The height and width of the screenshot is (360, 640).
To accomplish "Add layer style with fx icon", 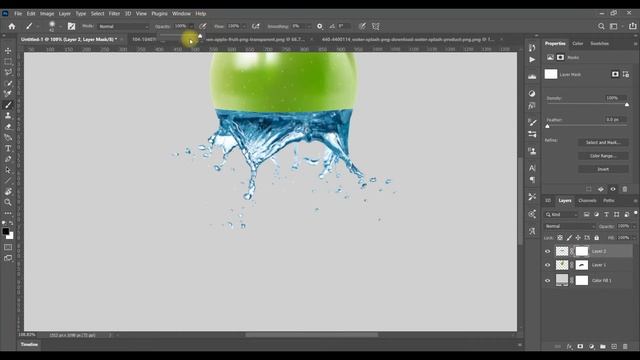I will (x=569, y=347).
